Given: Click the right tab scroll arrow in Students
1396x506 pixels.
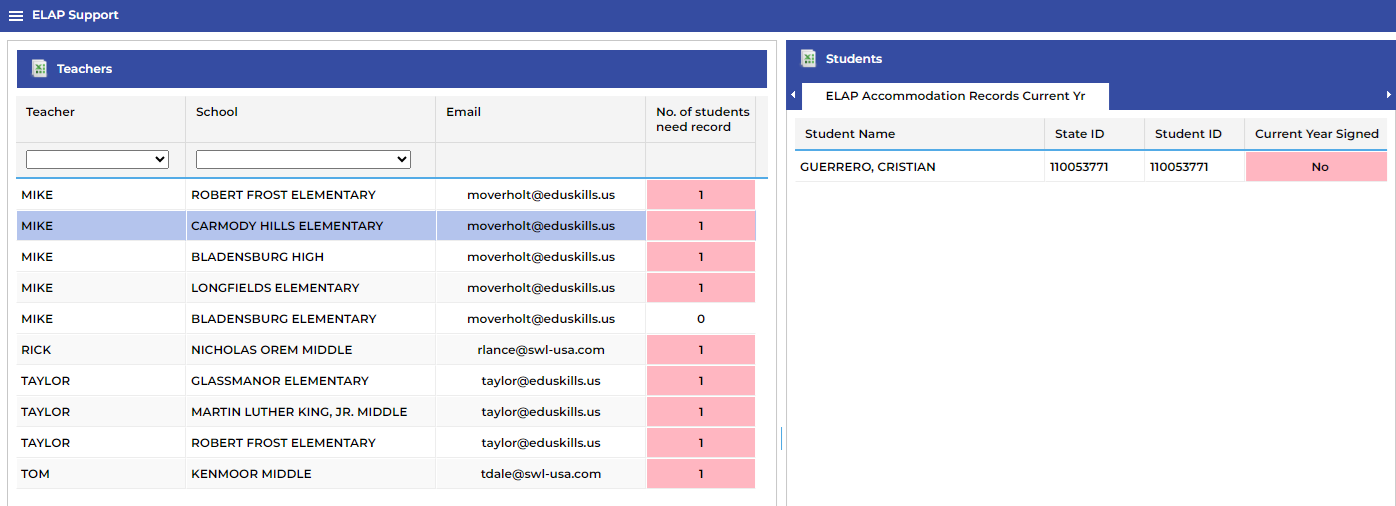Looking at the screenshot, I should coord(1389,95).
